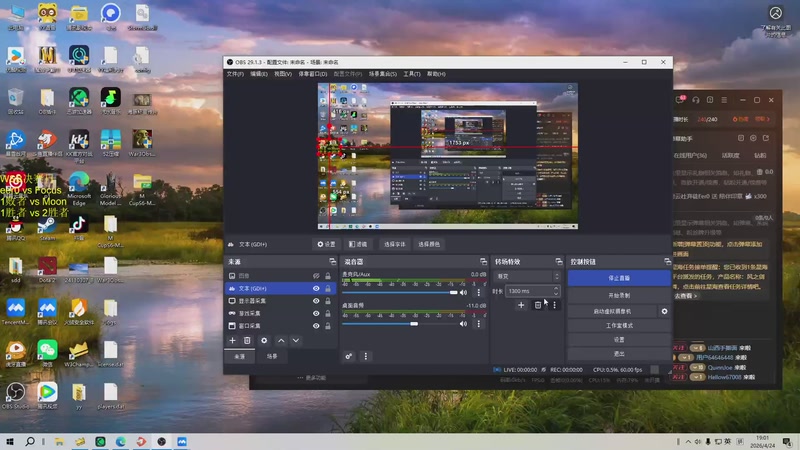
Task: Open advanced audio properties gear in mixer
Action: pos(349,356)
